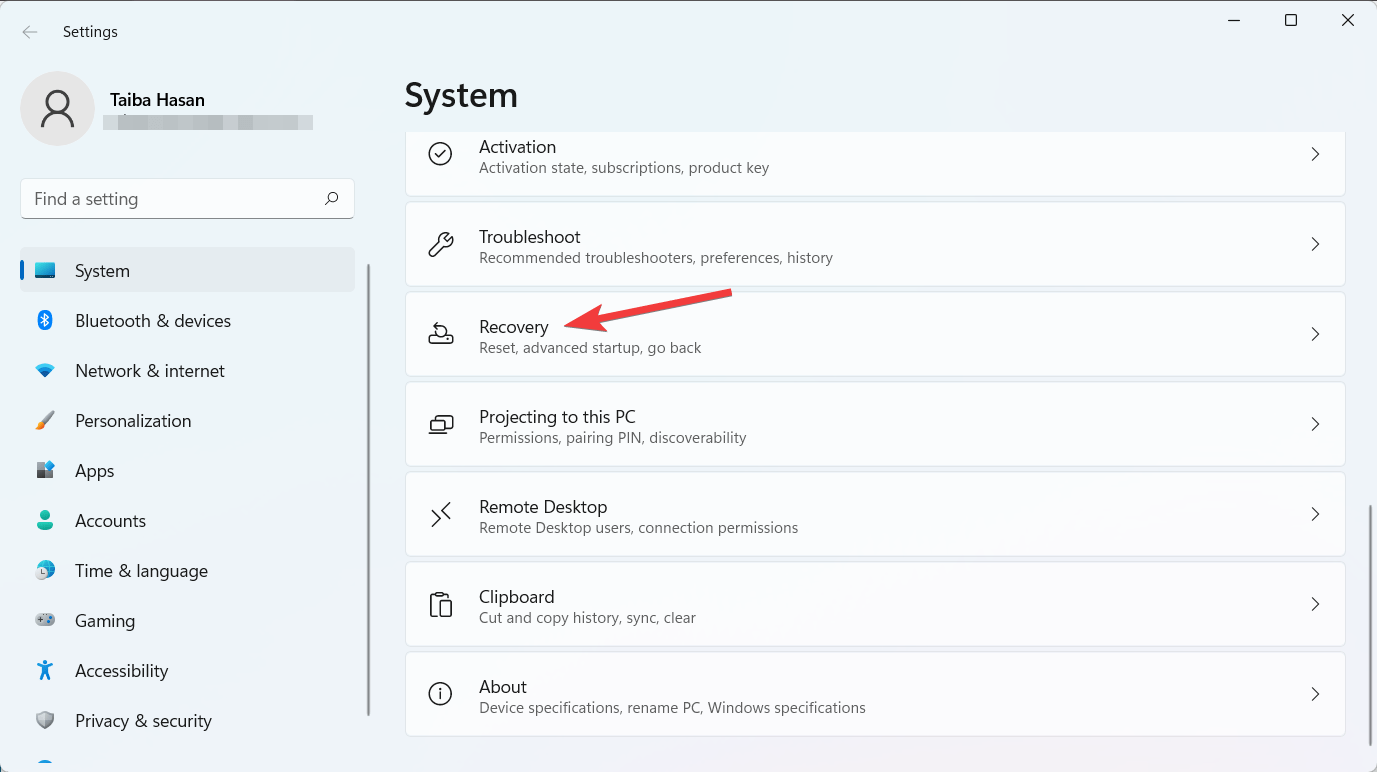Screen dimensions: 1377x772
Task: Click the search magnifier icon
Action: pos(331,199)
